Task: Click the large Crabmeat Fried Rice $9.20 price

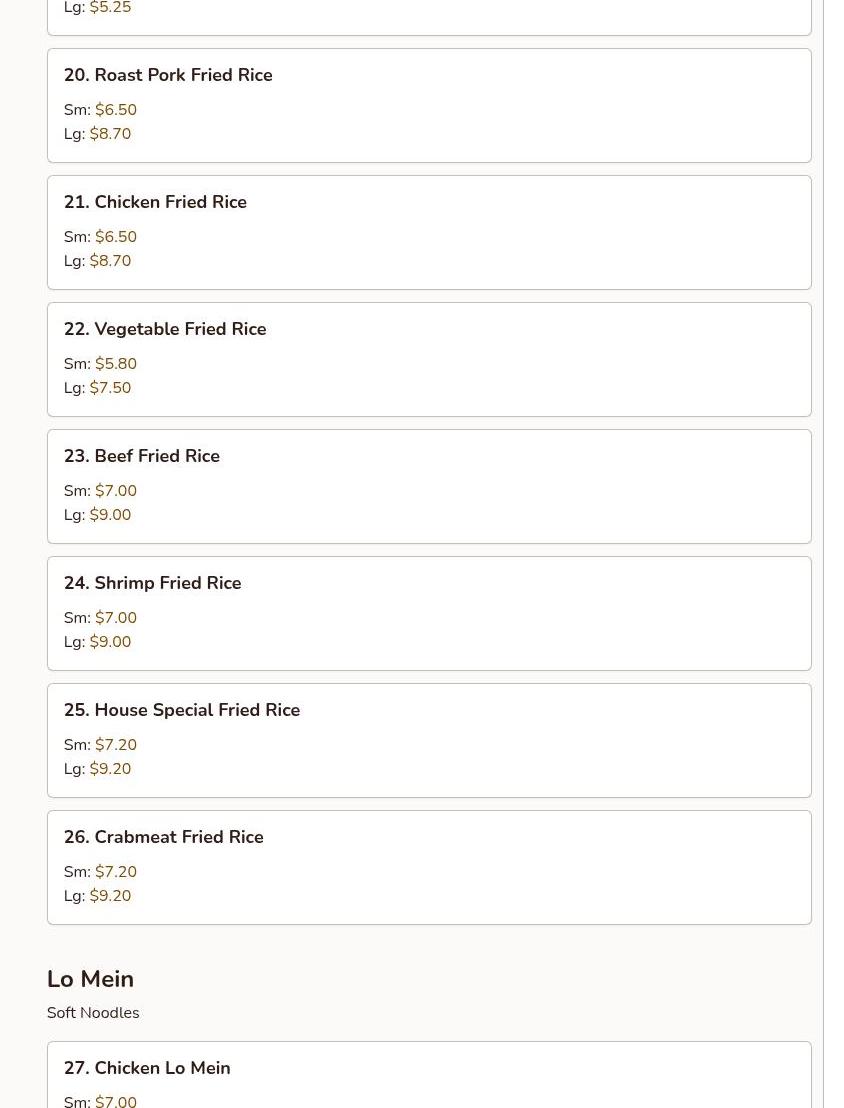Action: [110, 896]
